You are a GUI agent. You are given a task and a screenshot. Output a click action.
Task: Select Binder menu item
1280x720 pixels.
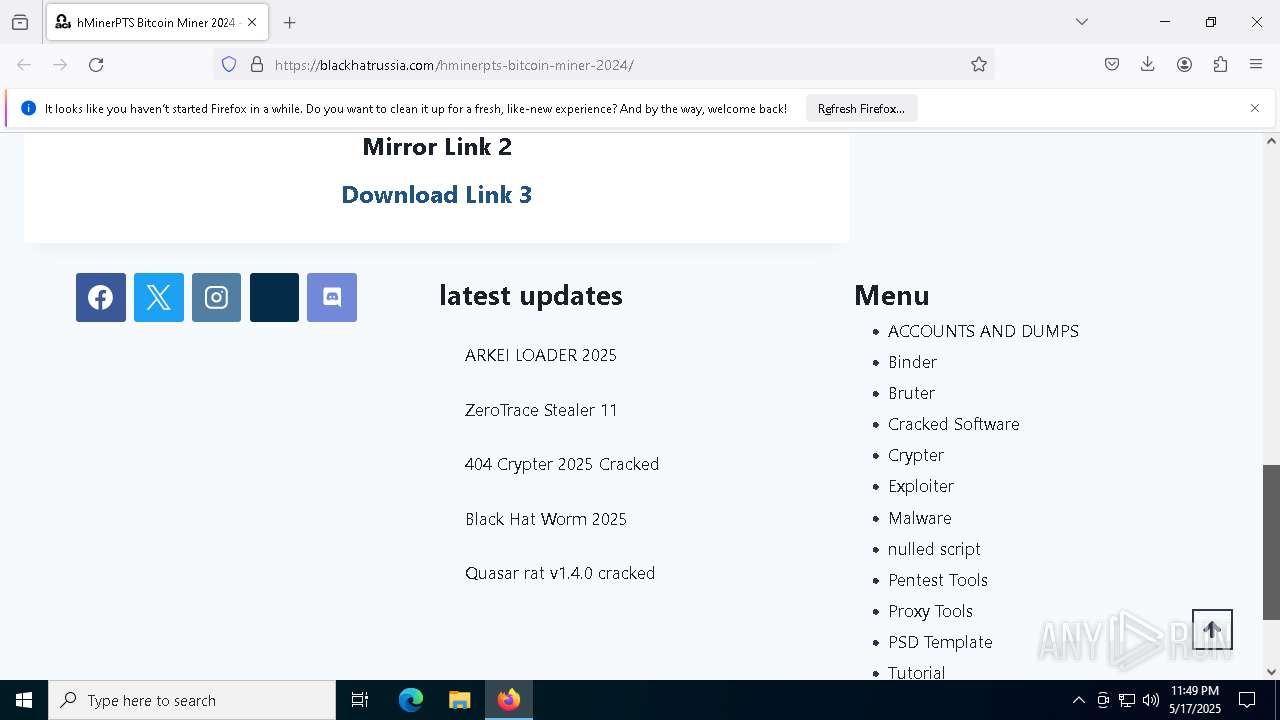tap(912, 362)
